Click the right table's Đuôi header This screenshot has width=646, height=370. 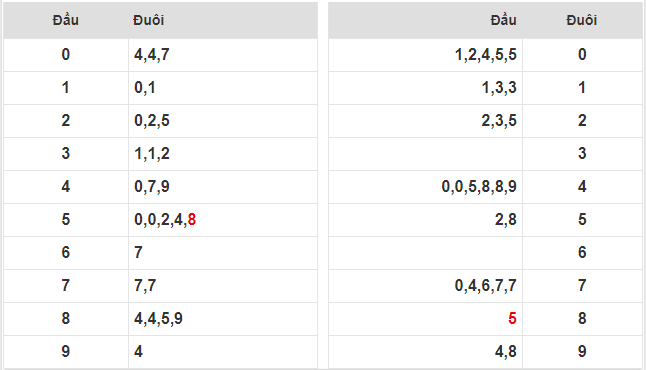pyautogui.click(x=582, y=20)
